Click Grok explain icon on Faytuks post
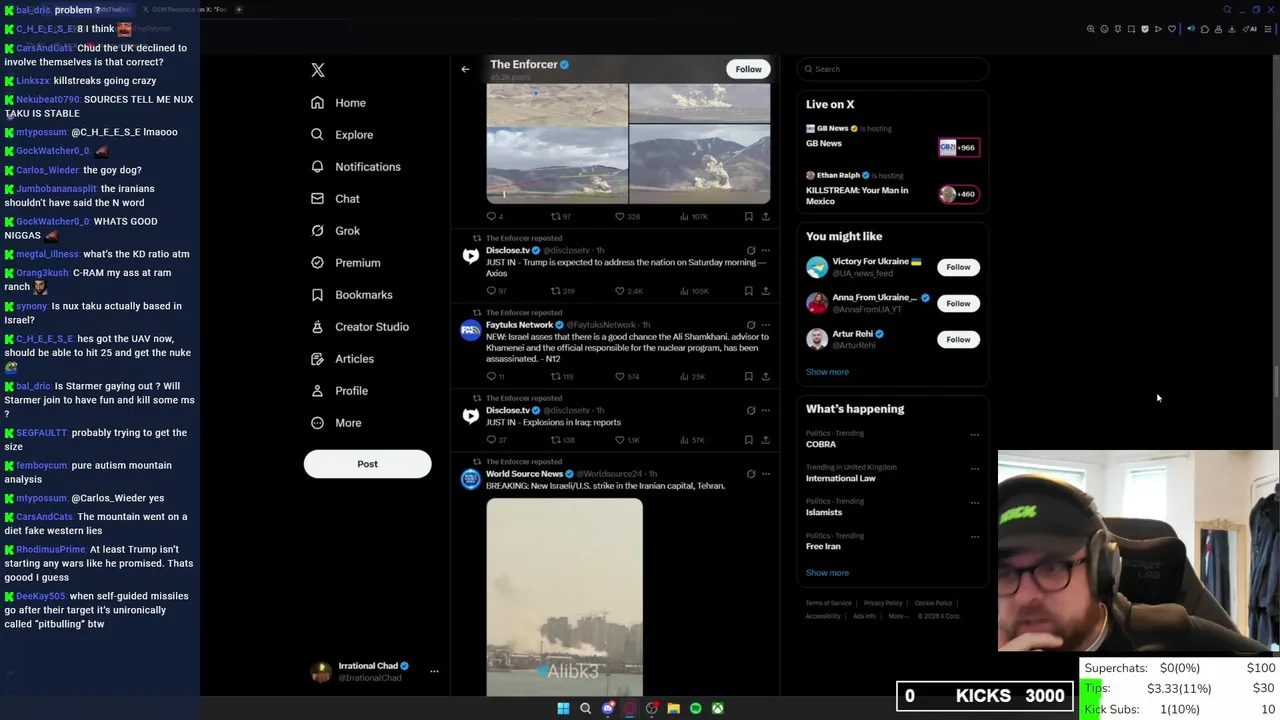 coord(751,325)
